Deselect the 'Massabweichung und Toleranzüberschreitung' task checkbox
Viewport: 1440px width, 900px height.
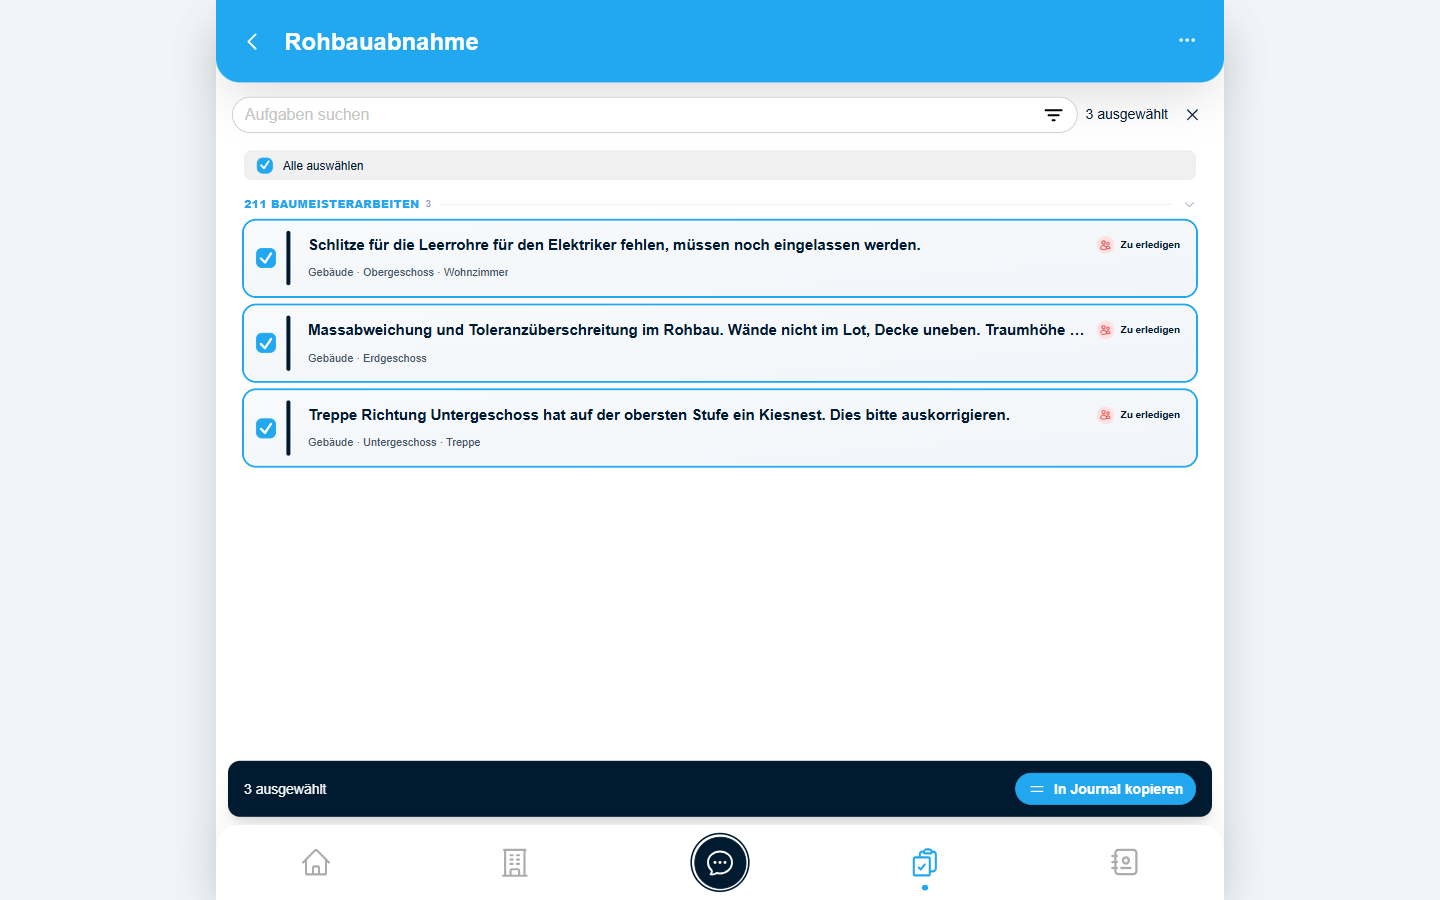[266, 343]
